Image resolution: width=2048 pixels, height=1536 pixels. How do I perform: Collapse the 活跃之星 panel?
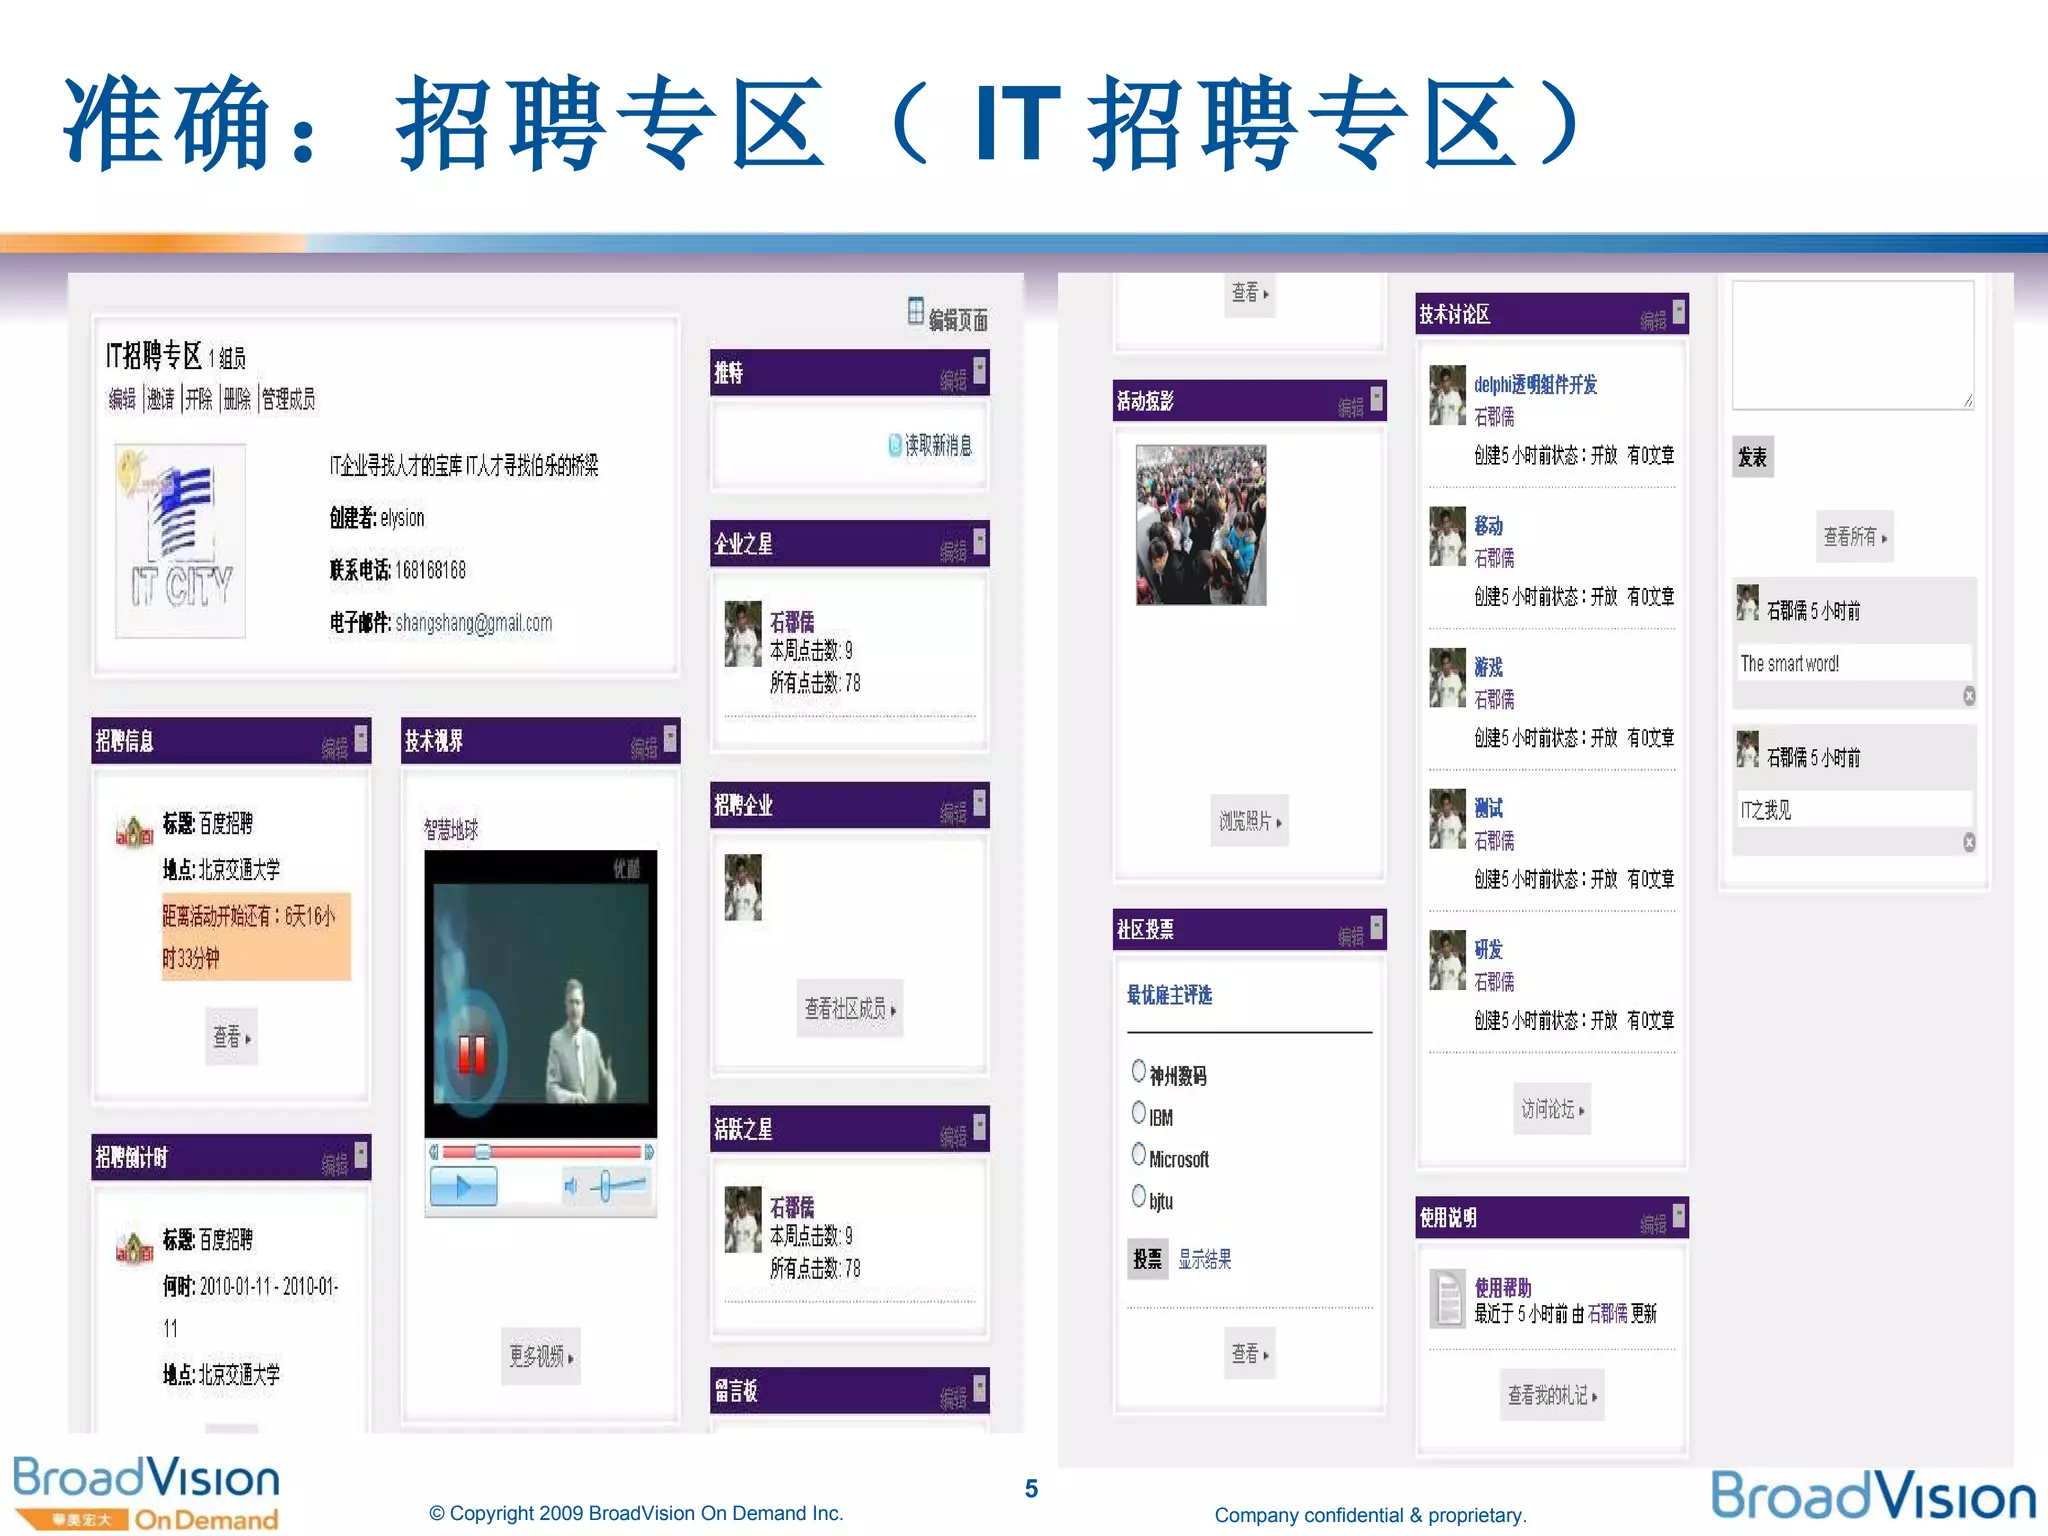click(x=980, y=1127)
